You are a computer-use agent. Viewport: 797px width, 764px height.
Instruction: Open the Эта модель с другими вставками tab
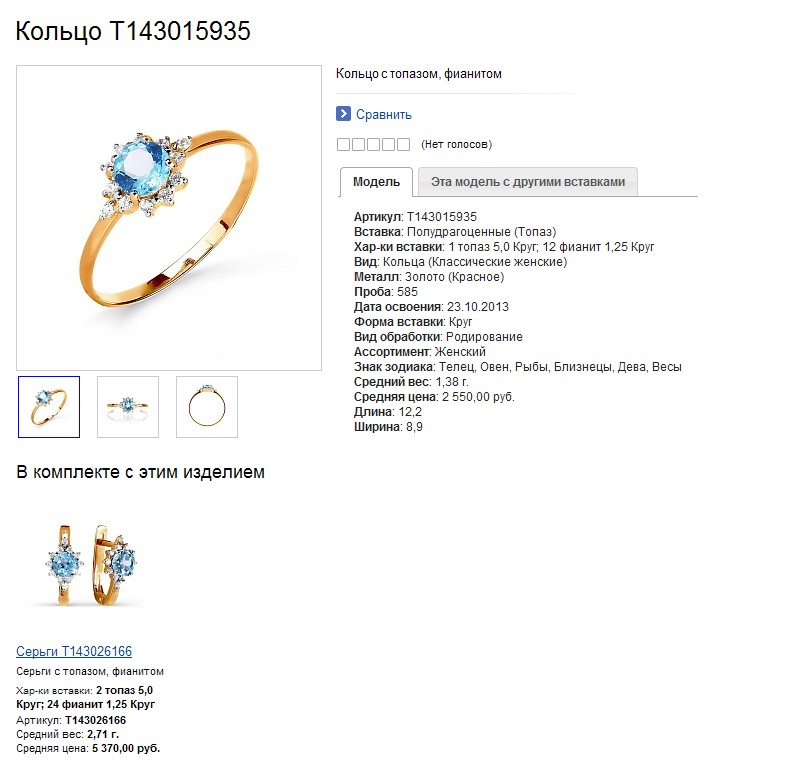point(528,182)
